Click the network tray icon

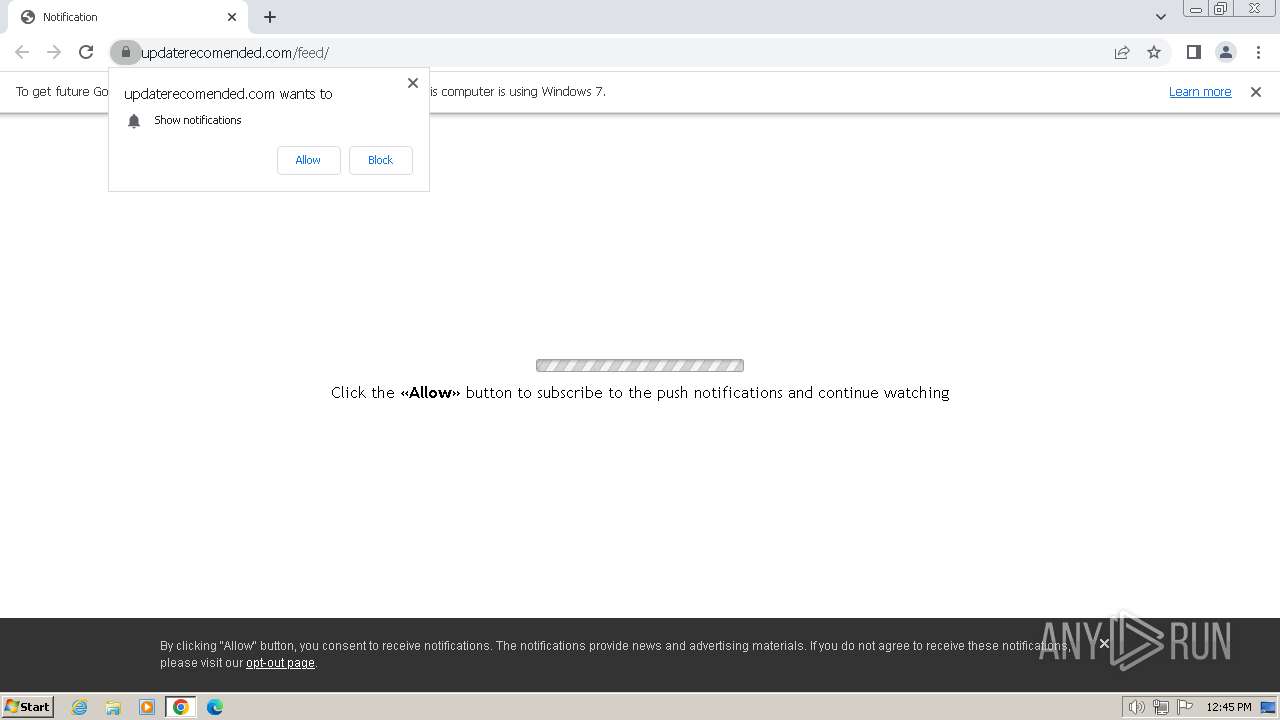[x=1161, y=707]
